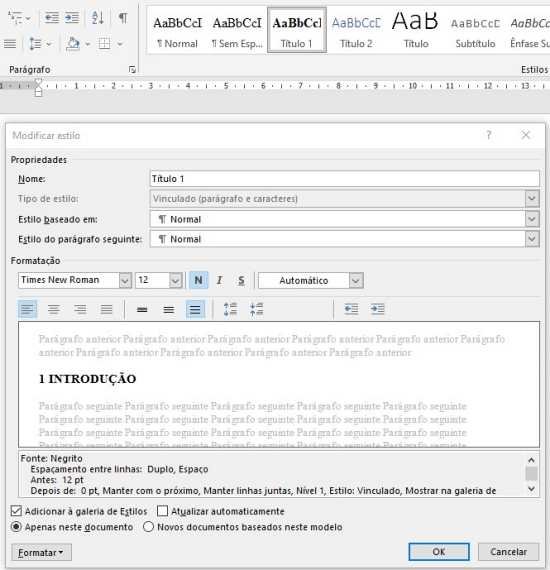Apply underline with the S button
The image size is (550, 570).
pos(241,280)
